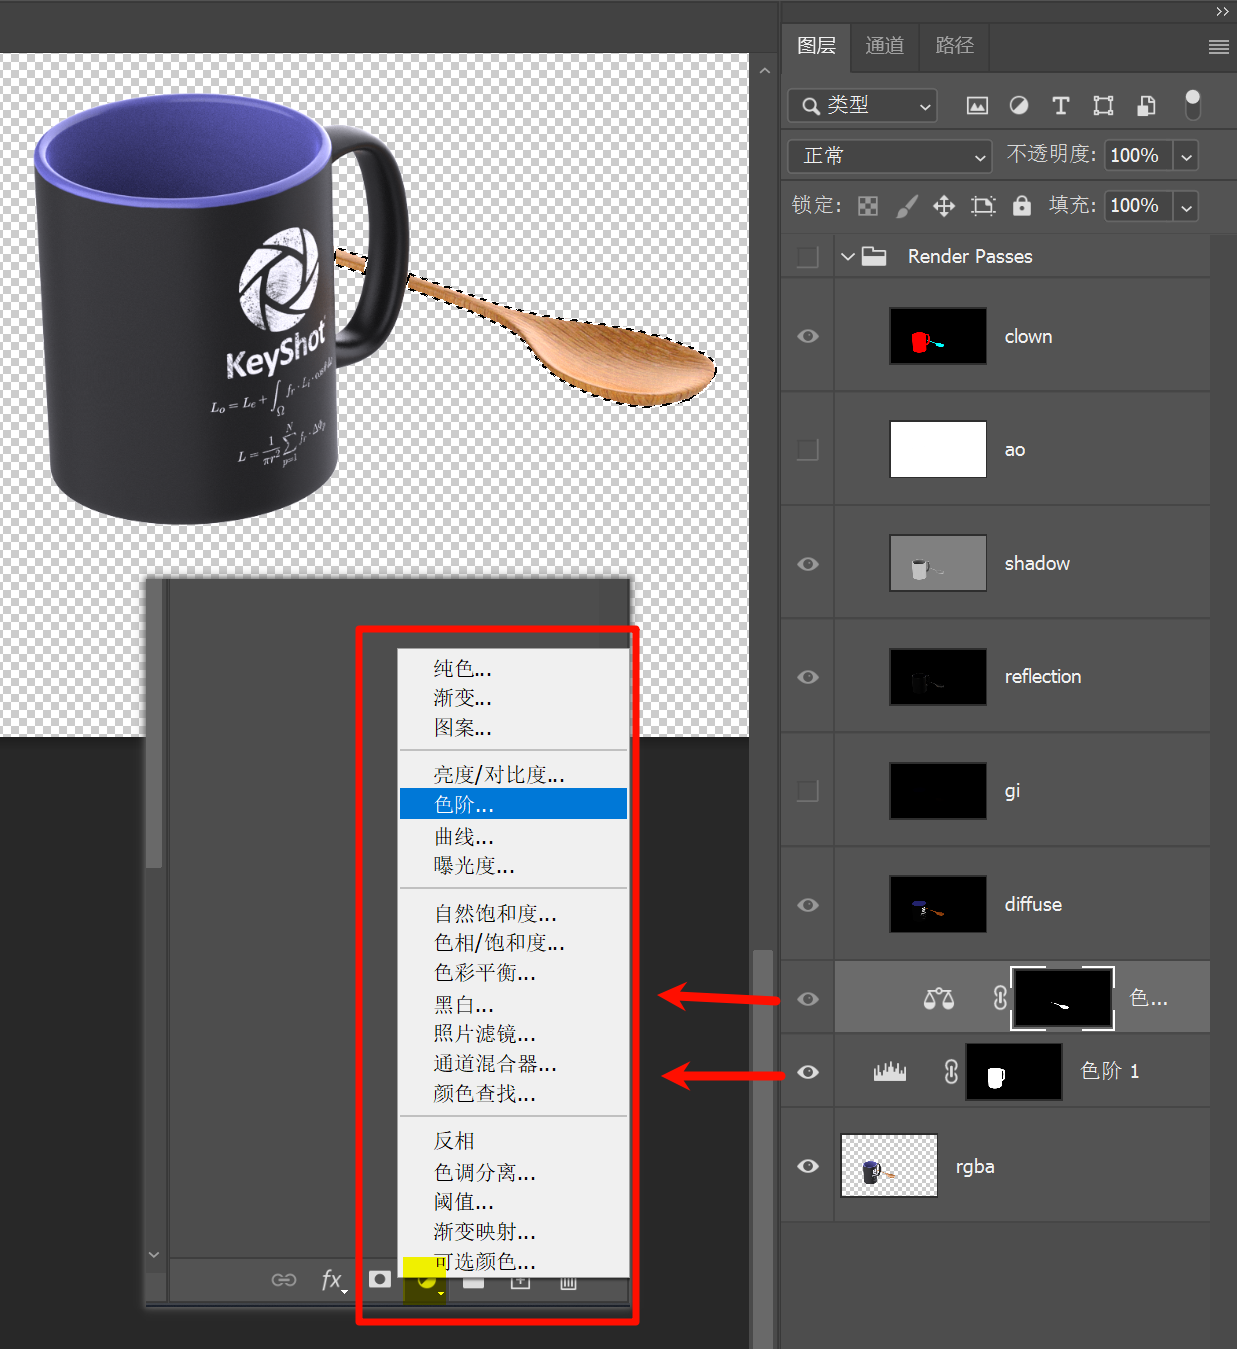The height and width of the screenshot is (1349, 1237).
Task: Choose 曝光度... menu entry
Action: pyautogui.click(x=513, y=866)
